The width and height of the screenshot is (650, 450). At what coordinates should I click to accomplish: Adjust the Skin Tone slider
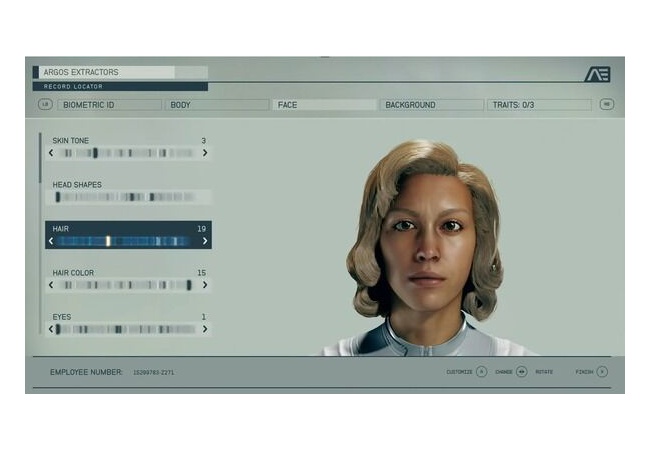click(128, 153)
